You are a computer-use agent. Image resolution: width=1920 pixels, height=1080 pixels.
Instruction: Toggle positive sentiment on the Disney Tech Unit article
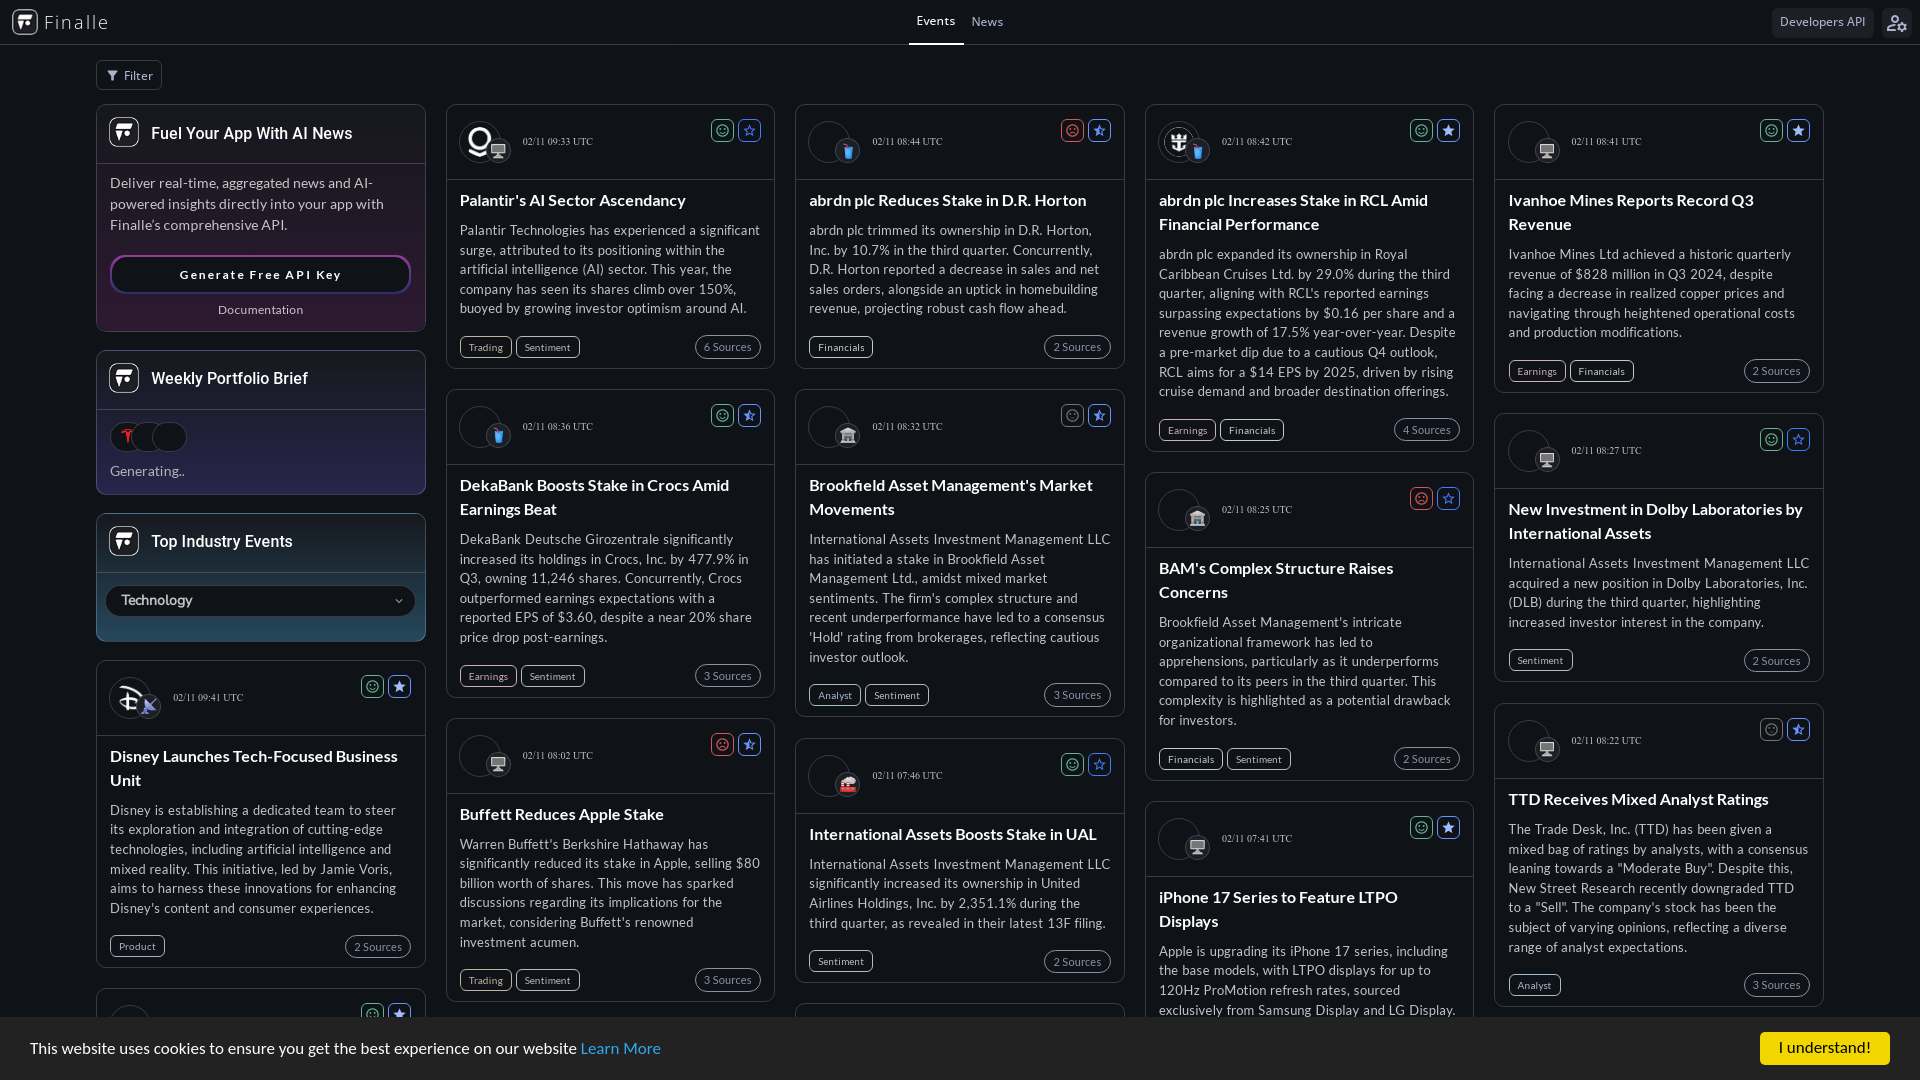[372, 686]
